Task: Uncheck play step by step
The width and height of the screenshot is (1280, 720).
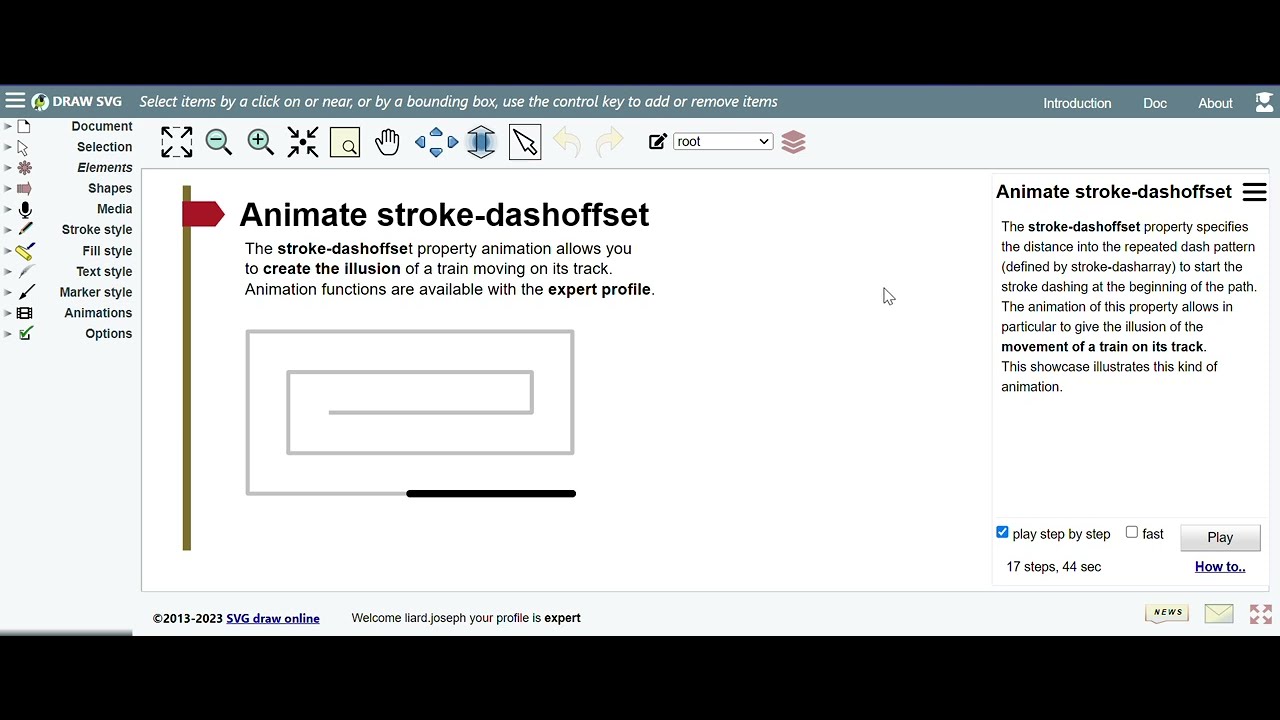Action: tap(1002, 532)
